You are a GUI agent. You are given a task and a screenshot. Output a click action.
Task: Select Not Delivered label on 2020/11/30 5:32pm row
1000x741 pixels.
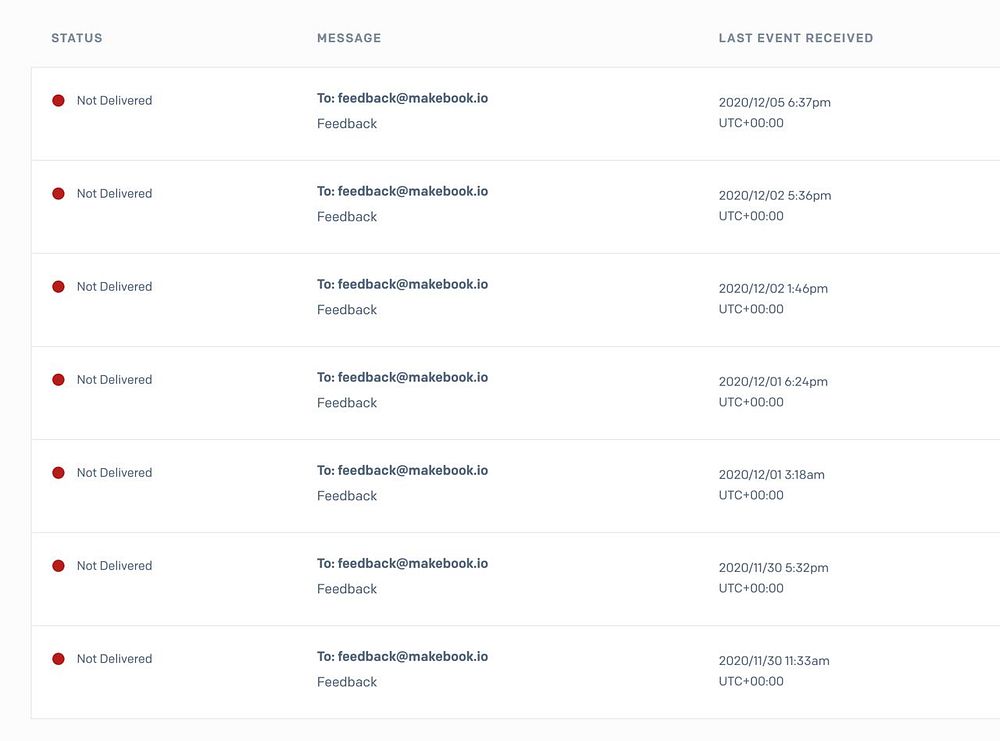click(114, 566)
